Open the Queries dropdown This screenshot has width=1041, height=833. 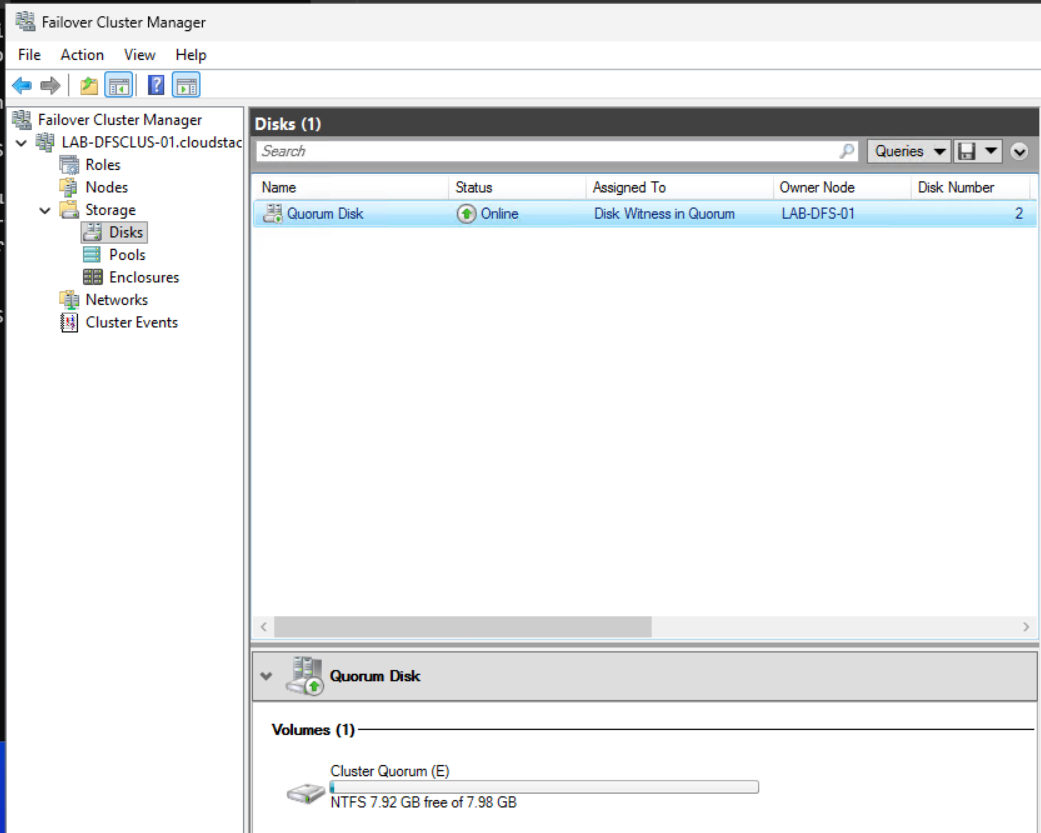909,151
